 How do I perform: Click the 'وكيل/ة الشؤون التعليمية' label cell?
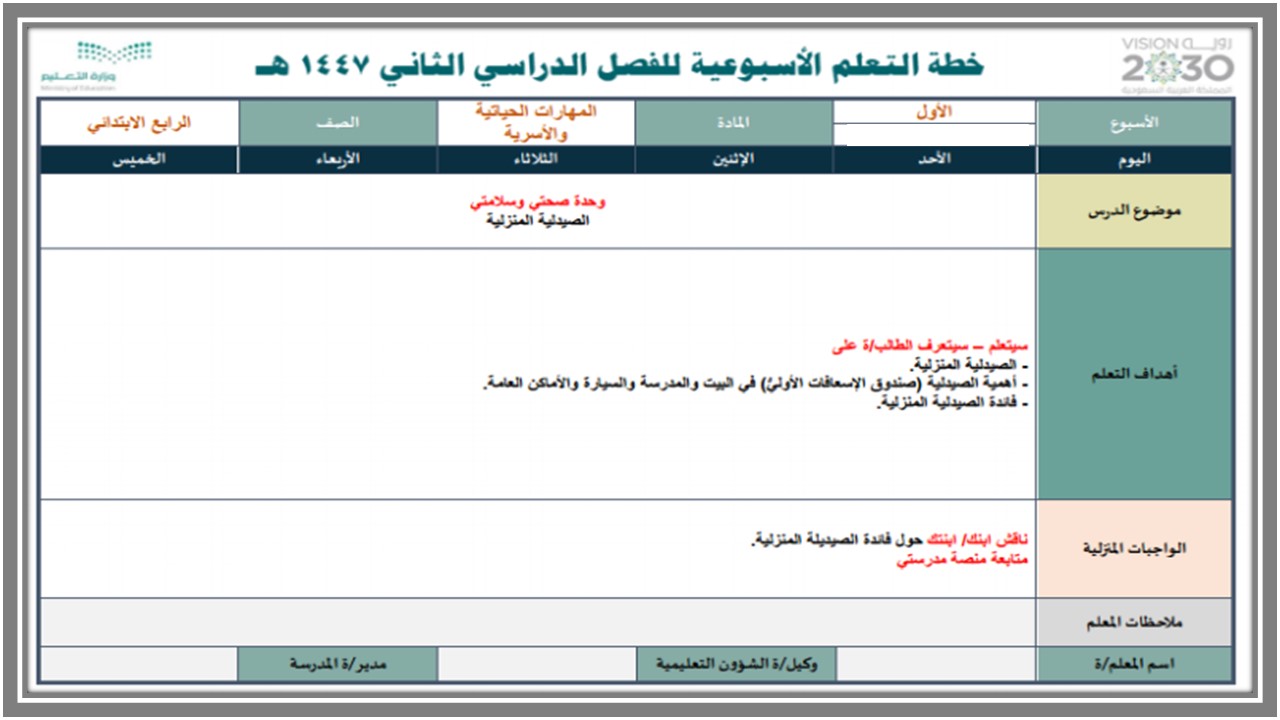coord(736,664)
